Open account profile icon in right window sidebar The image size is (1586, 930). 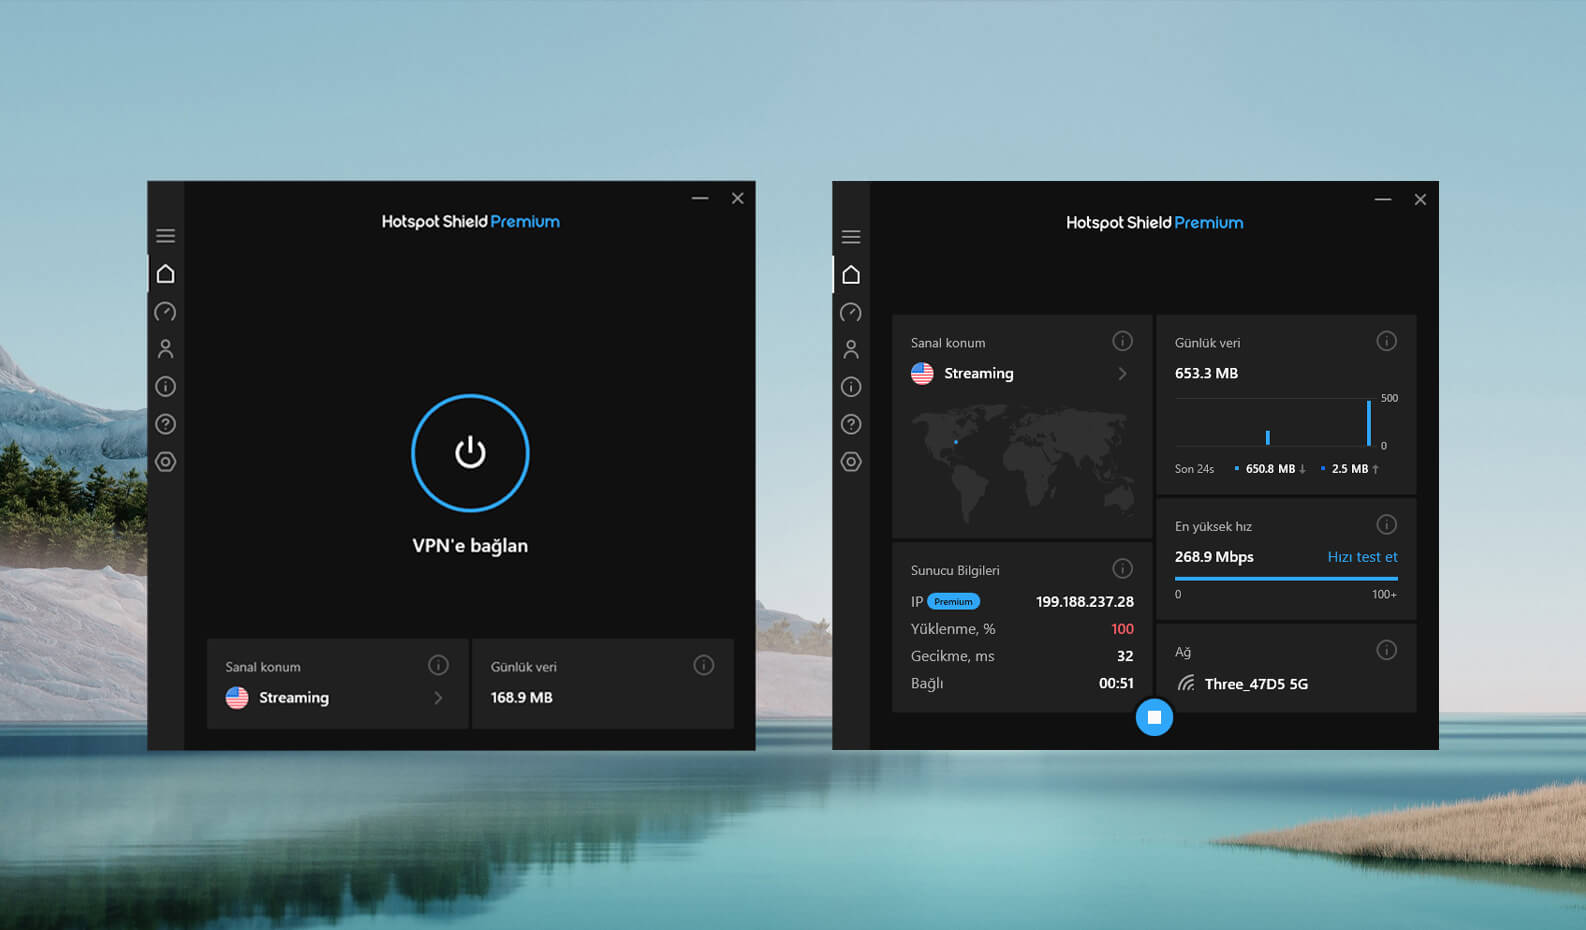(x=851, y=350)
